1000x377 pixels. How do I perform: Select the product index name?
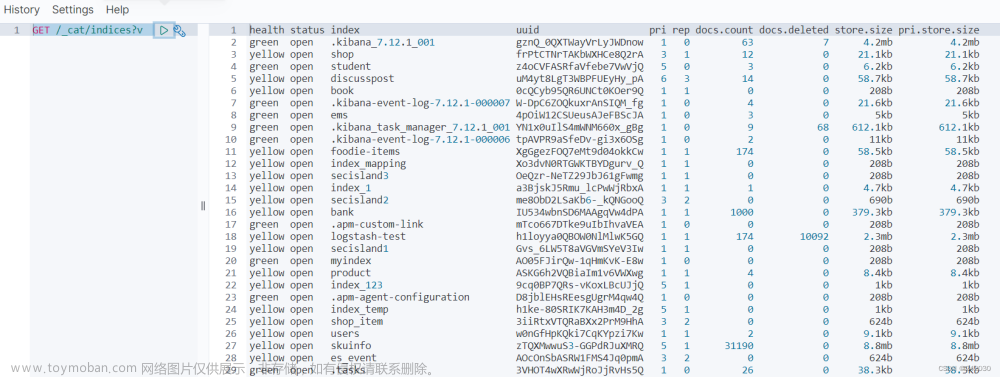click(x=351, y=272)
